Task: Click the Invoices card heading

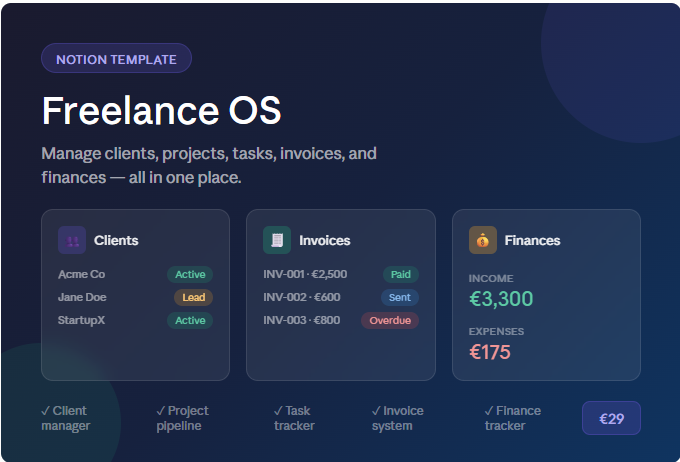Action: pyautogui.click(x=325, y=240)
